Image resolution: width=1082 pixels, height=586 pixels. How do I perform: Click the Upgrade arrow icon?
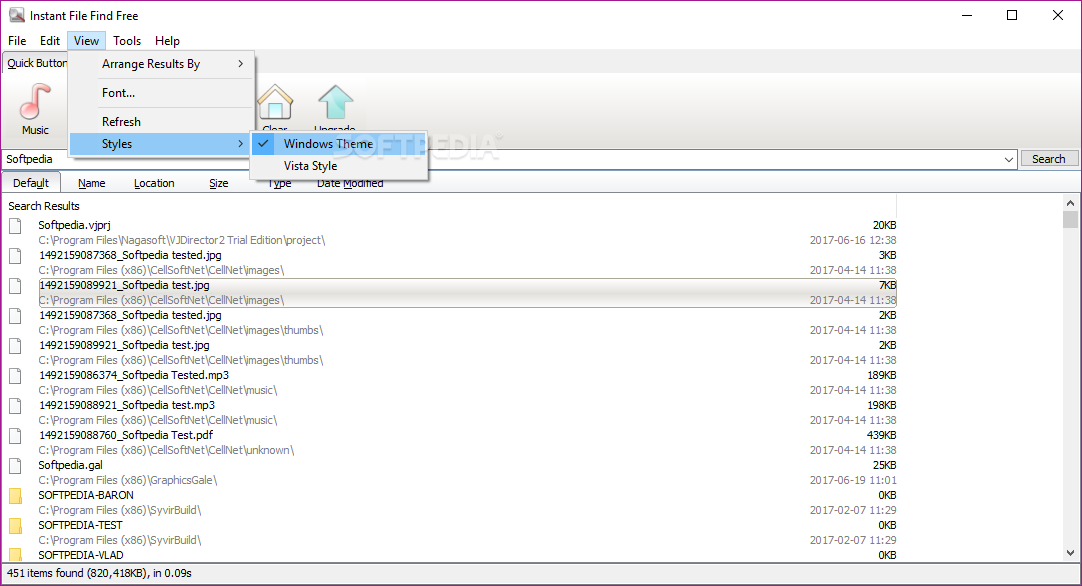[x=335, y=101]
